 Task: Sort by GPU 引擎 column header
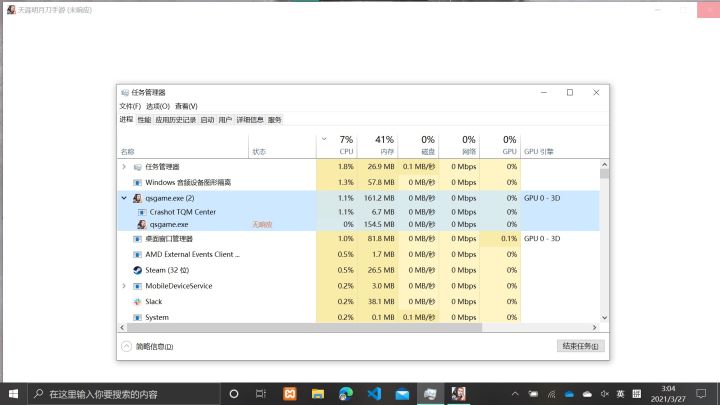click(560, 145)
